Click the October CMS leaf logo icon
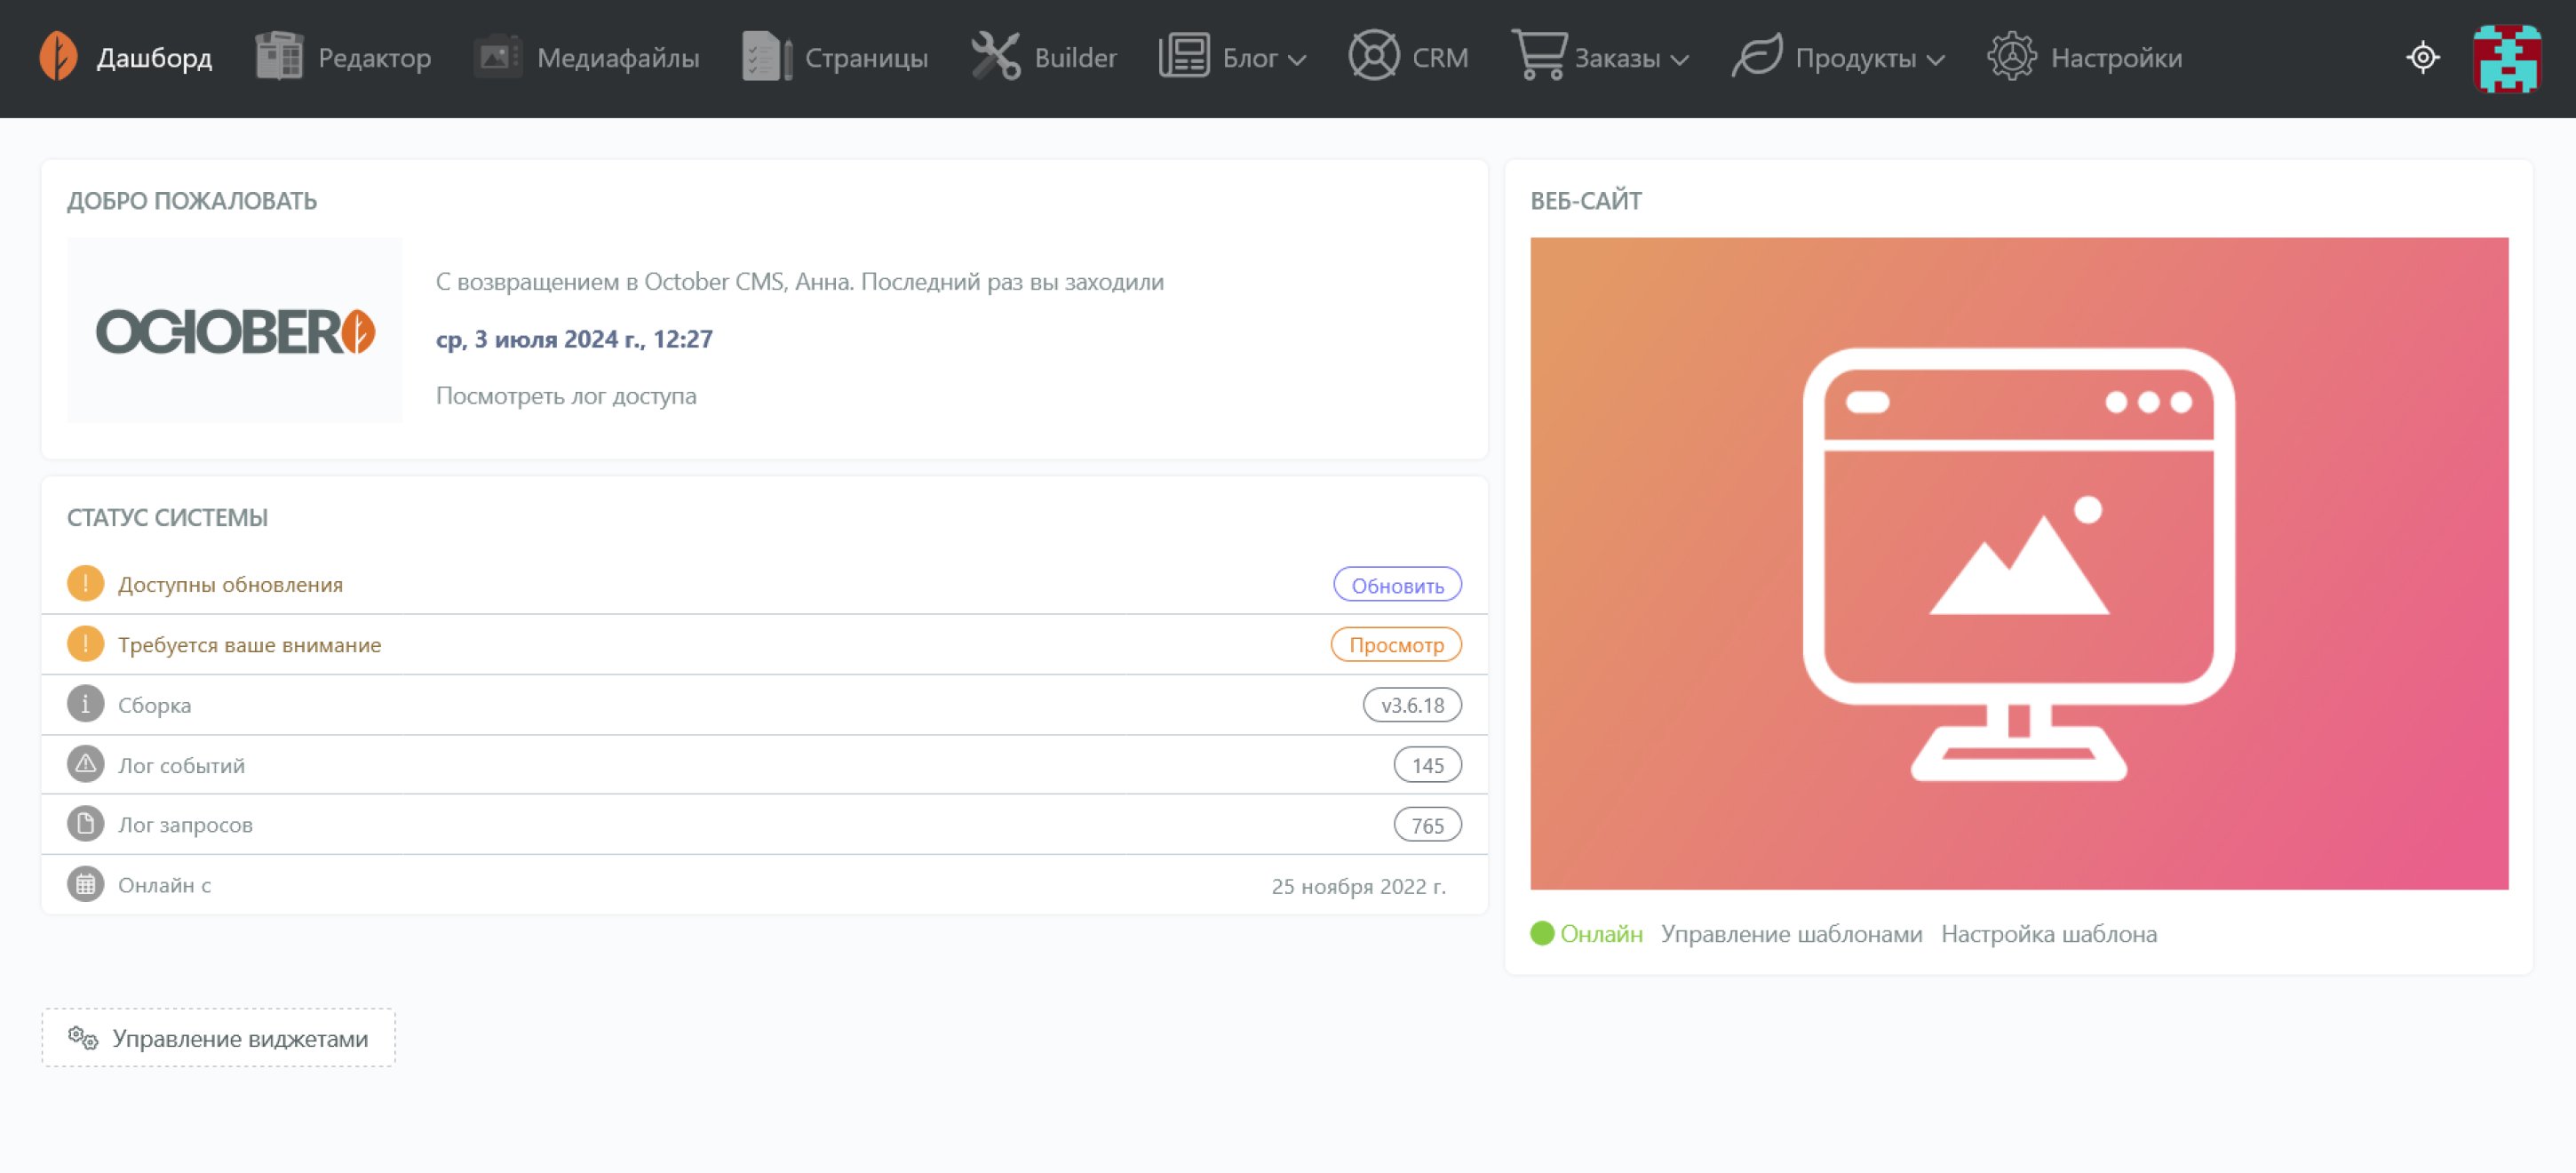 click(58, 56)
